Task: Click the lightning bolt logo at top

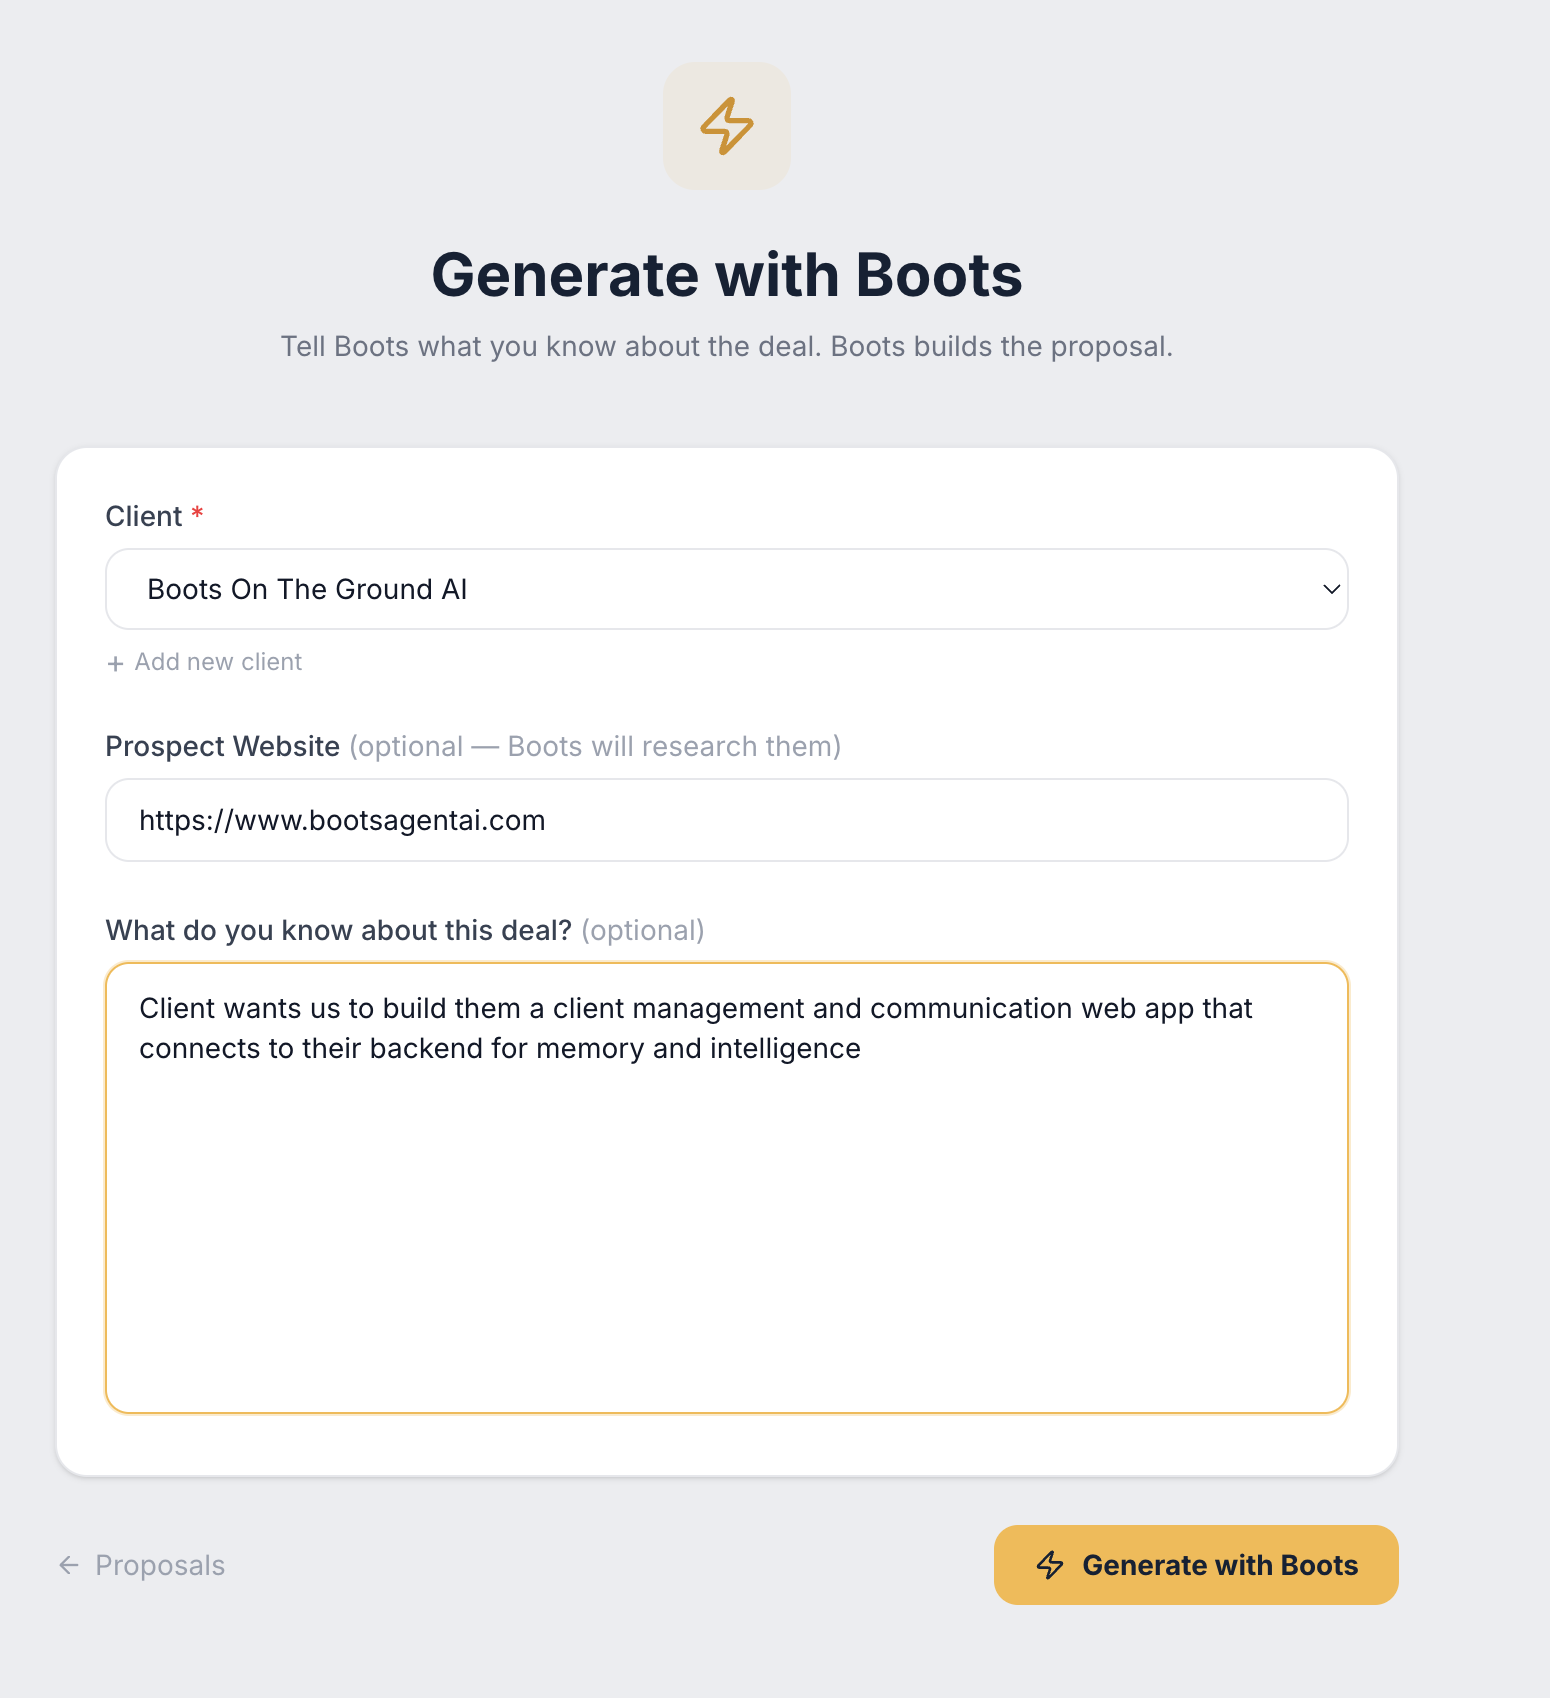Action: pyautogui.click(x=726, y=126)
